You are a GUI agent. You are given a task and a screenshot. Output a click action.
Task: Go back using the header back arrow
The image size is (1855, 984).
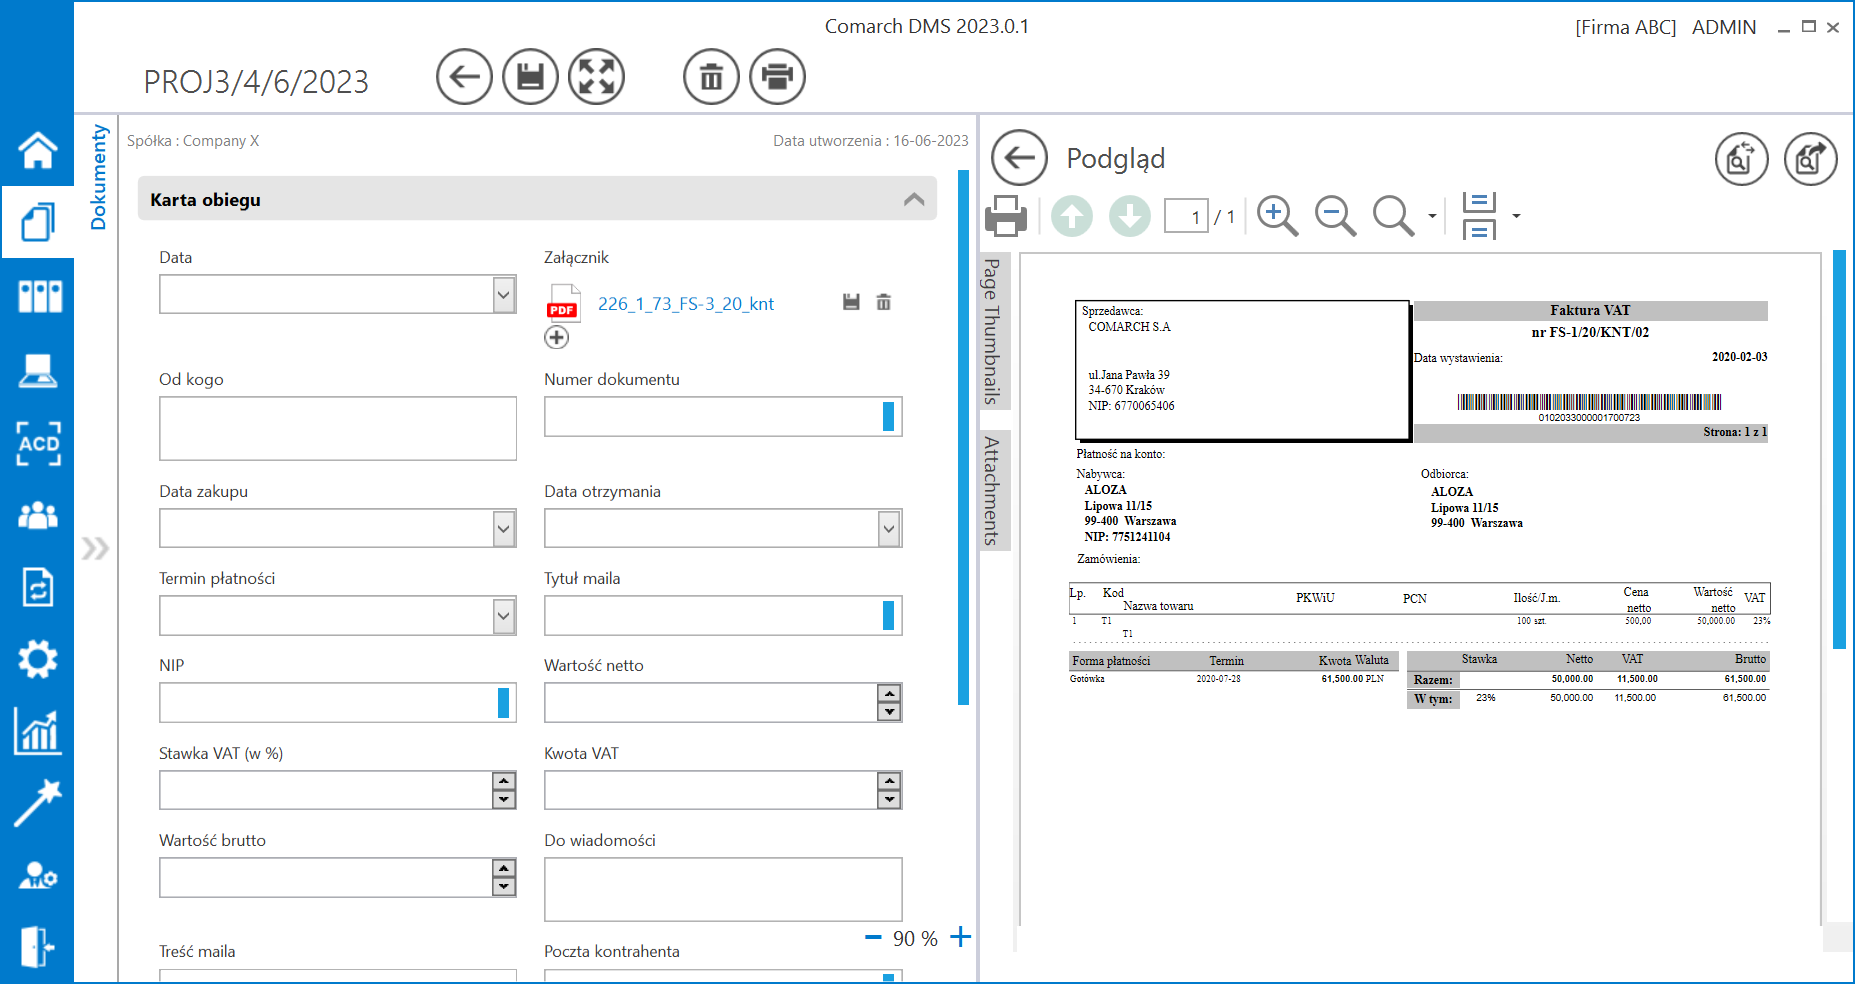(464, 77)
